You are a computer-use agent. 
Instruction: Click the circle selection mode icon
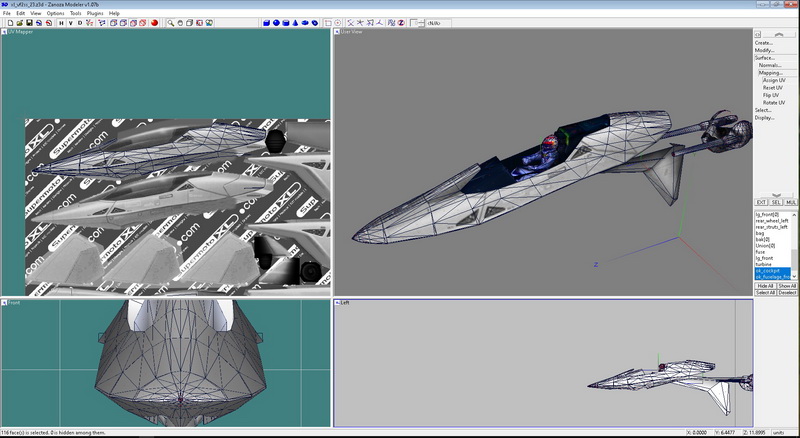click(338, 23)
